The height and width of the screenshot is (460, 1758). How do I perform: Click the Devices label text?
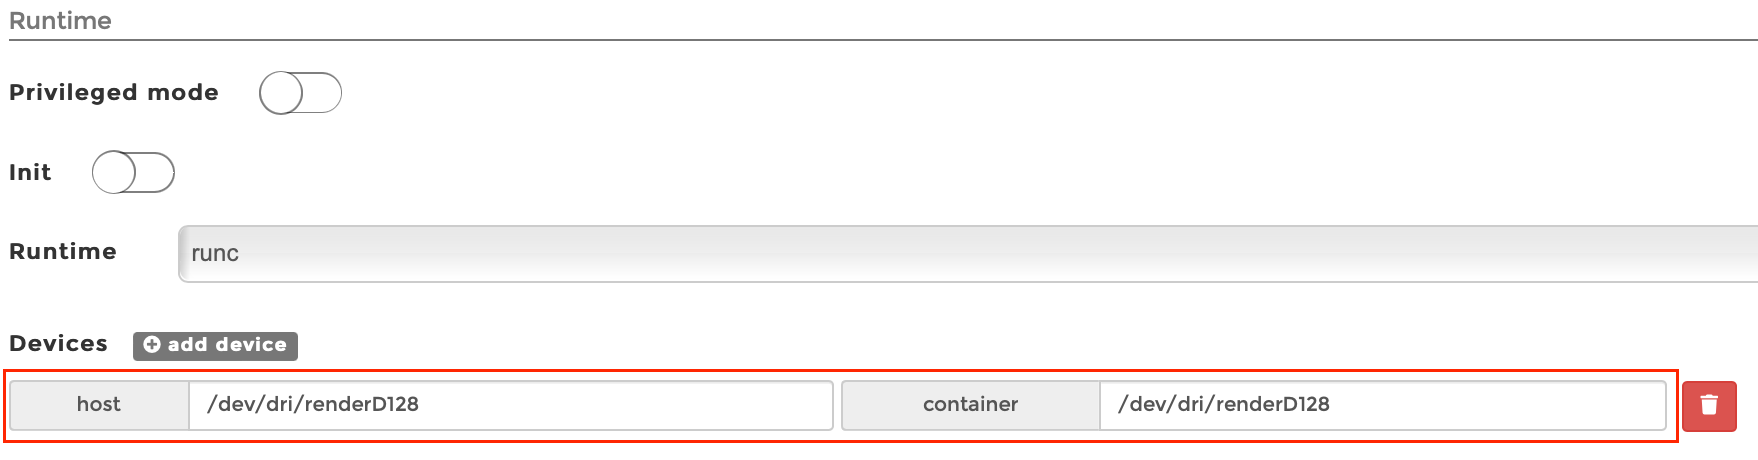58,344
